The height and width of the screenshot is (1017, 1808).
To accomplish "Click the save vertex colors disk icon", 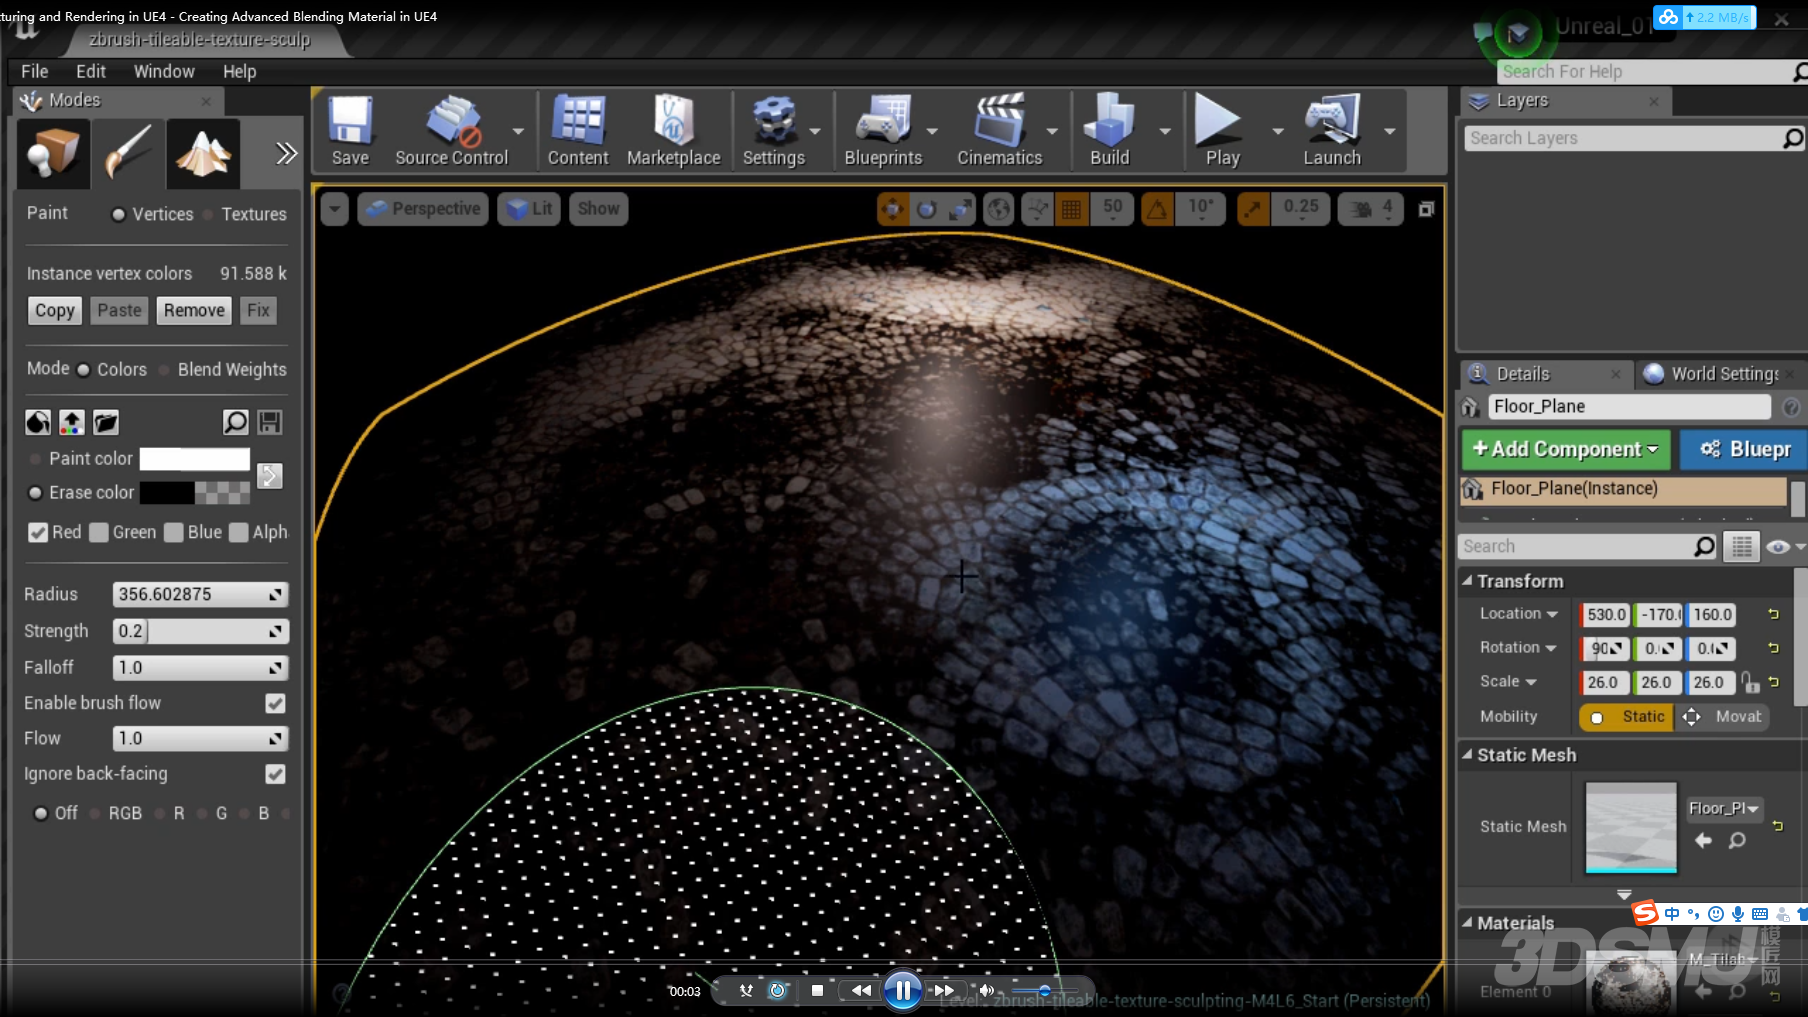I will click(270, 422).
